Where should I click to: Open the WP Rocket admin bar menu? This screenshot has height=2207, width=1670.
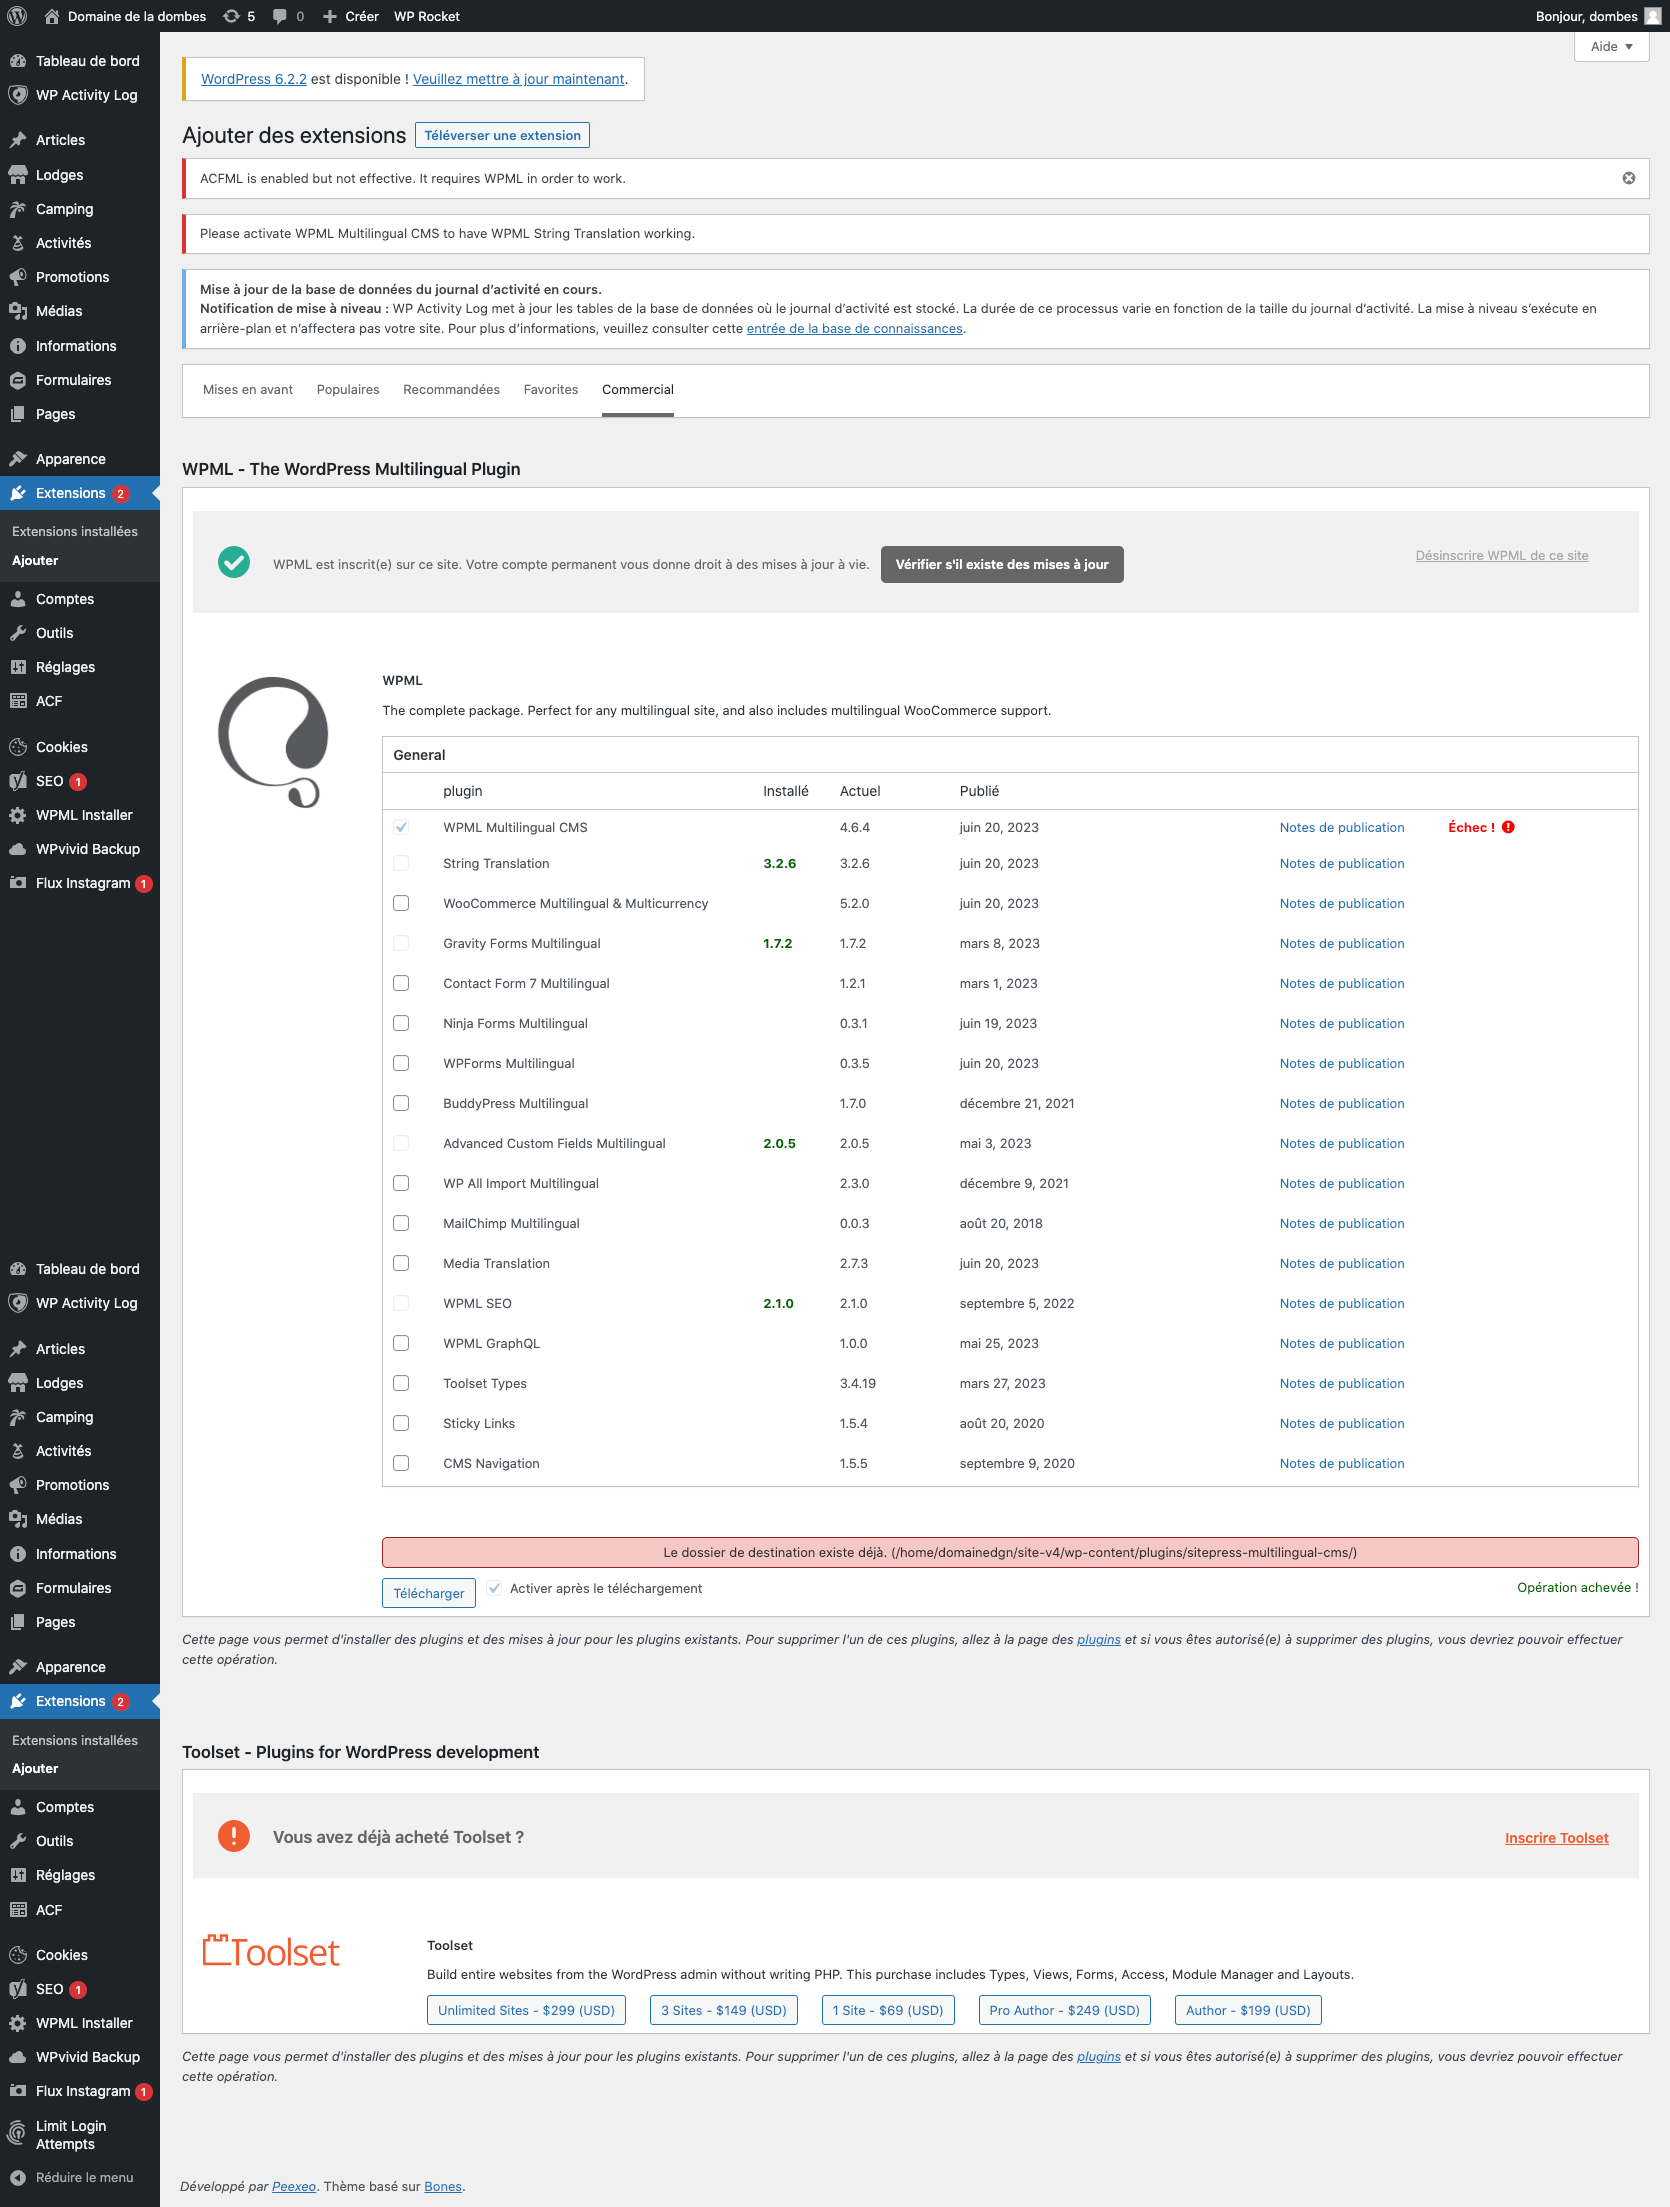(x=427, y=16)
